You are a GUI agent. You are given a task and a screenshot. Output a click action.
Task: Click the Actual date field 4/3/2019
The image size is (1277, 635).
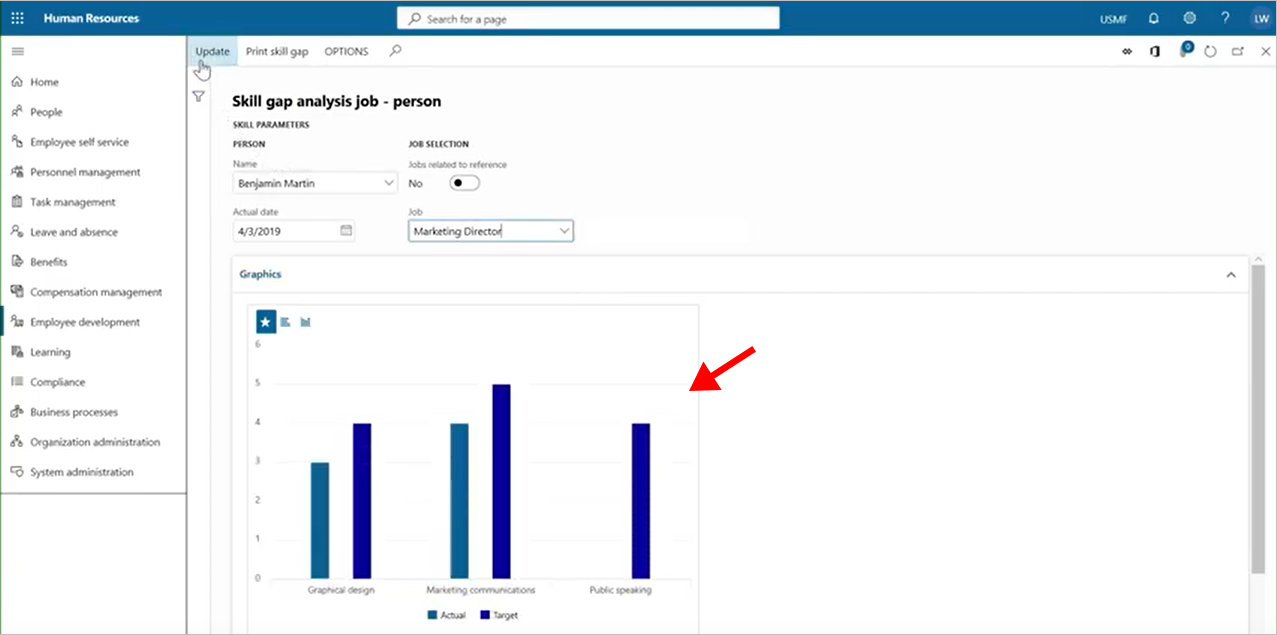tap(294, 230)
